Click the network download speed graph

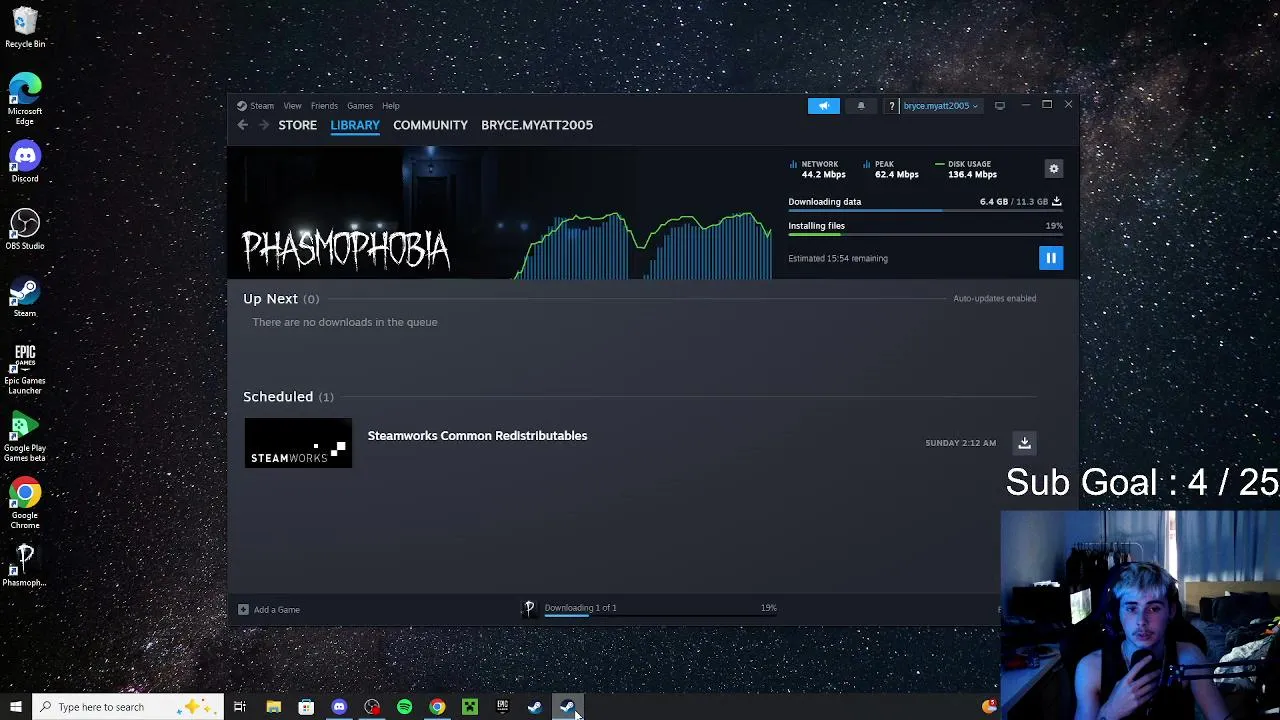click(645, 245)
